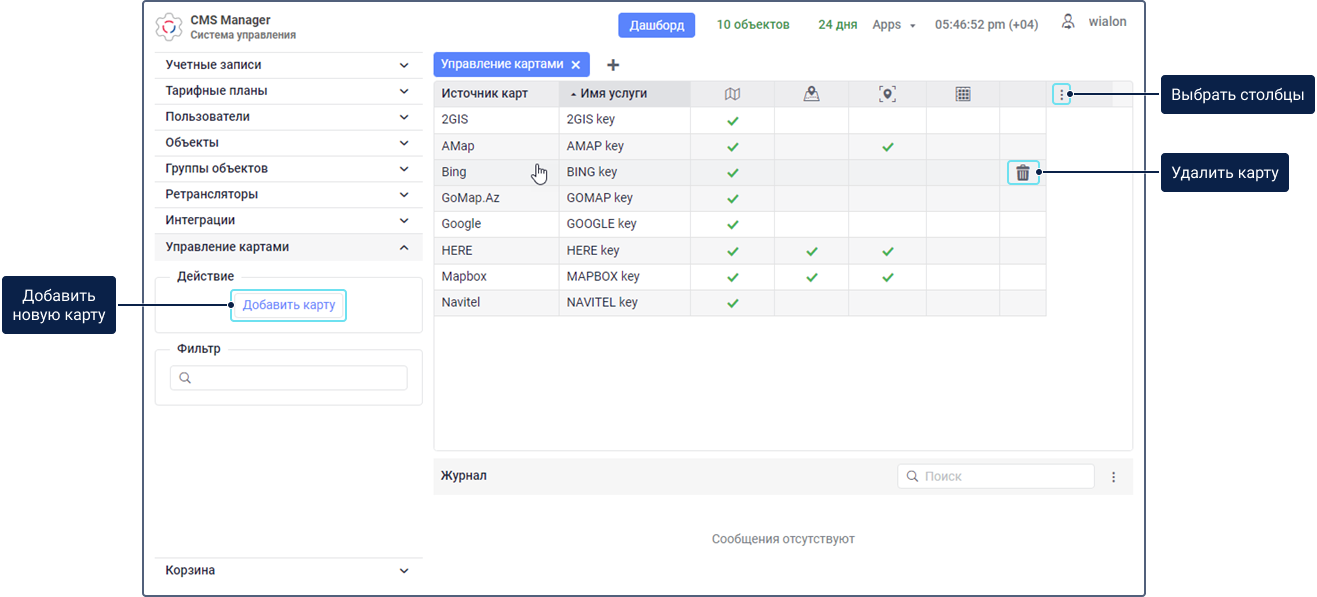Screen dimensions: 1317x597
Task: Click the wialon user profile icon
Action: point(1069,22)
